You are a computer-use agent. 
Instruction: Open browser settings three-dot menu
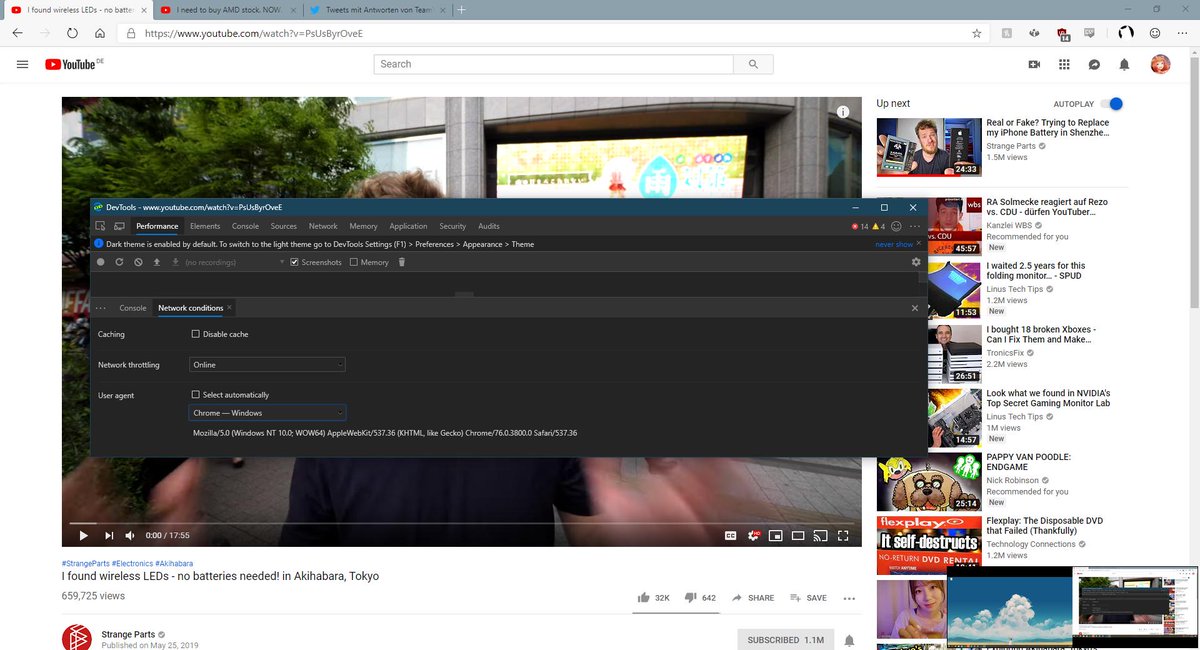coord(1183,33)
